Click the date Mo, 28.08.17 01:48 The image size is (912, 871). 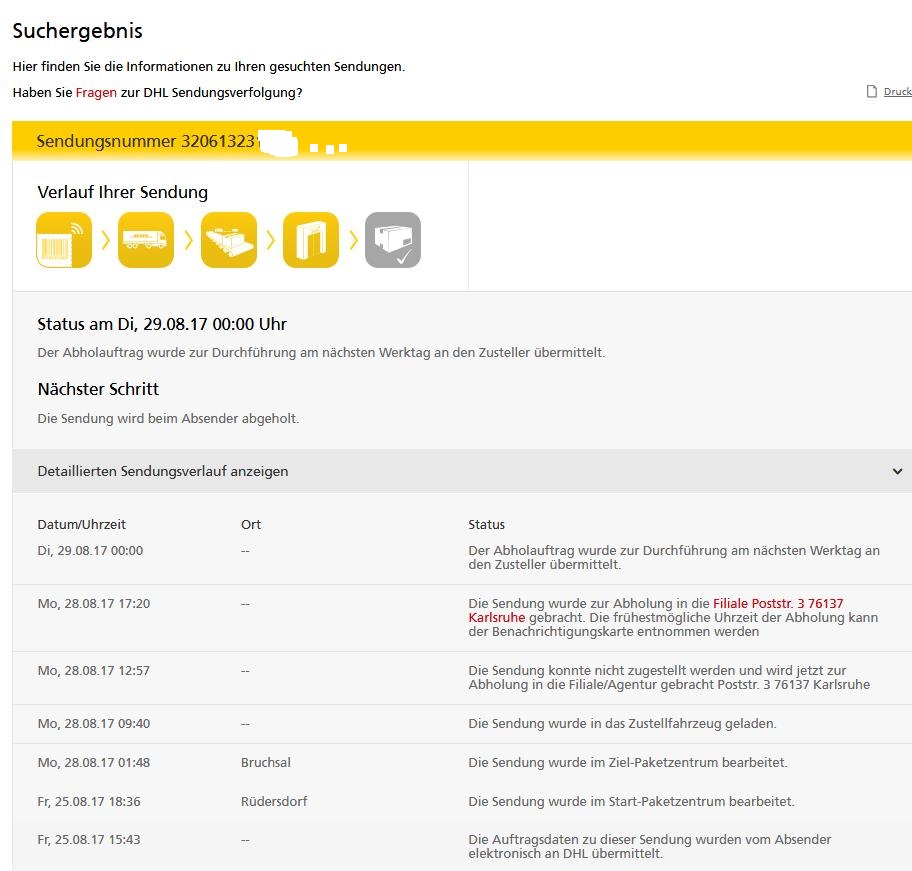tap(94, 762)
